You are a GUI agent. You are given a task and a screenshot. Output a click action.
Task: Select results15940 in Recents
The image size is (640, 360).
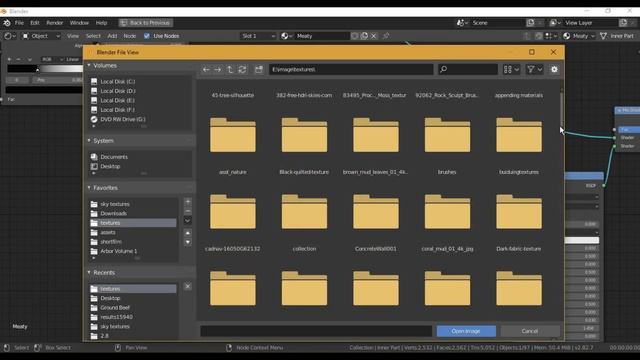click(116, 317)
